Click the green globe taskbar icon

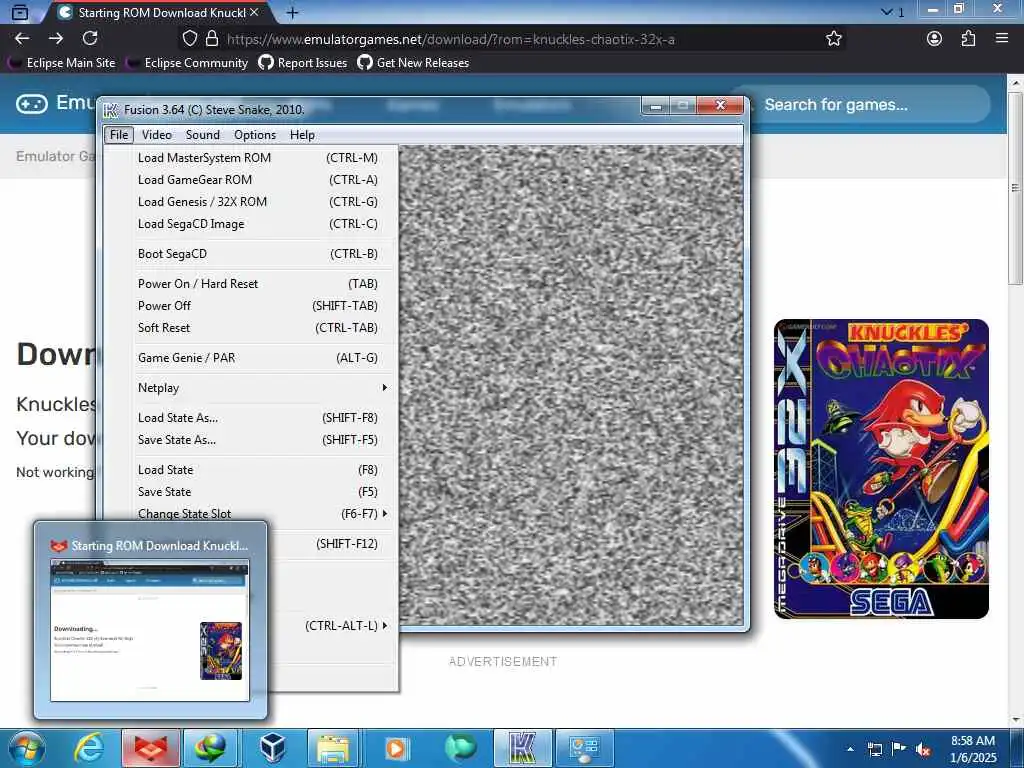pos(210,748)
